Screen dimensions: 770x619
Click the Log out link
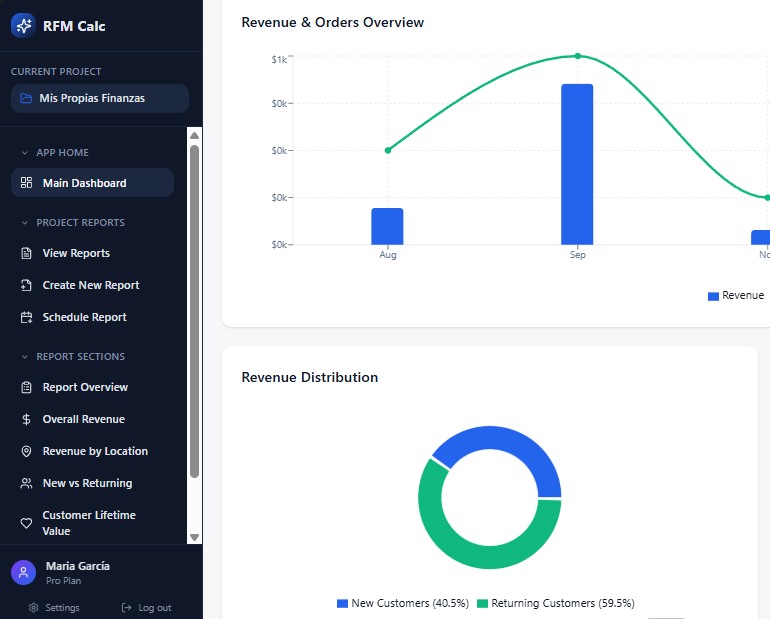tap(146, 607)
